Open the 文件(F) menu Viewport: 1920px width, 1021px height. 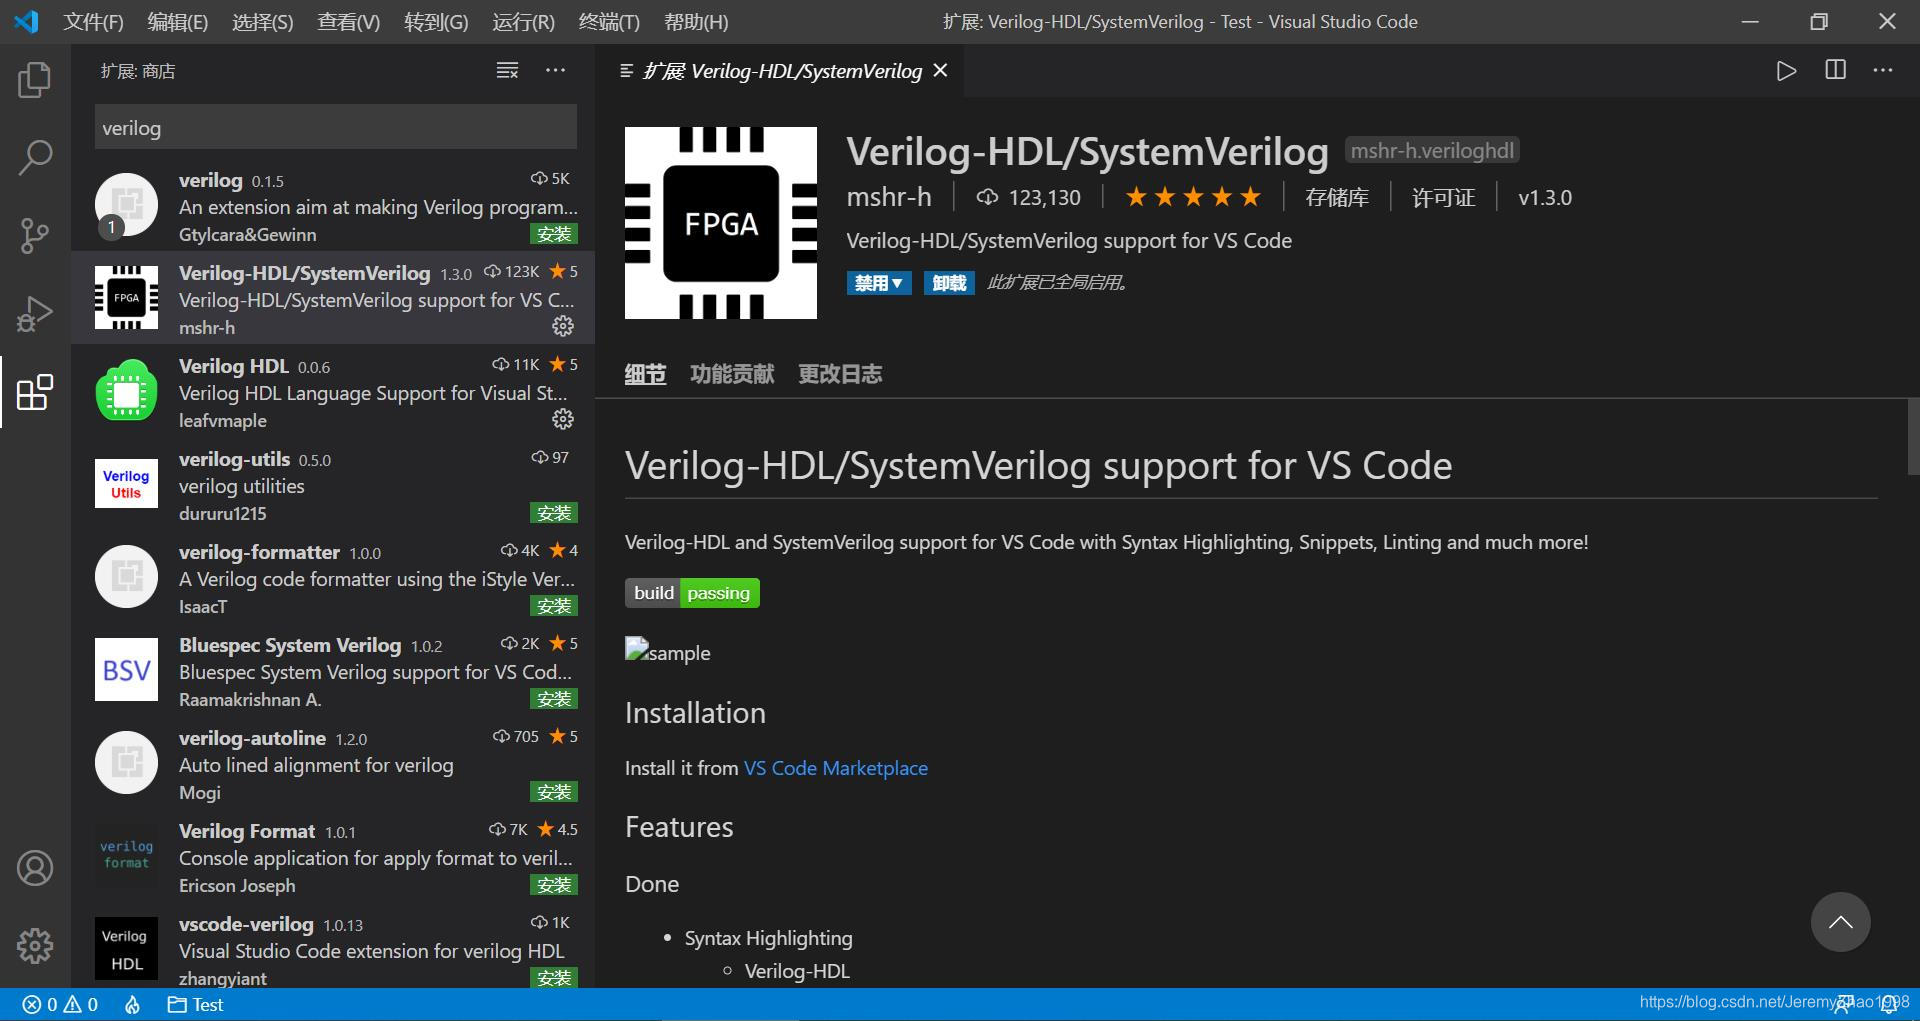click(x=93, y=22)
